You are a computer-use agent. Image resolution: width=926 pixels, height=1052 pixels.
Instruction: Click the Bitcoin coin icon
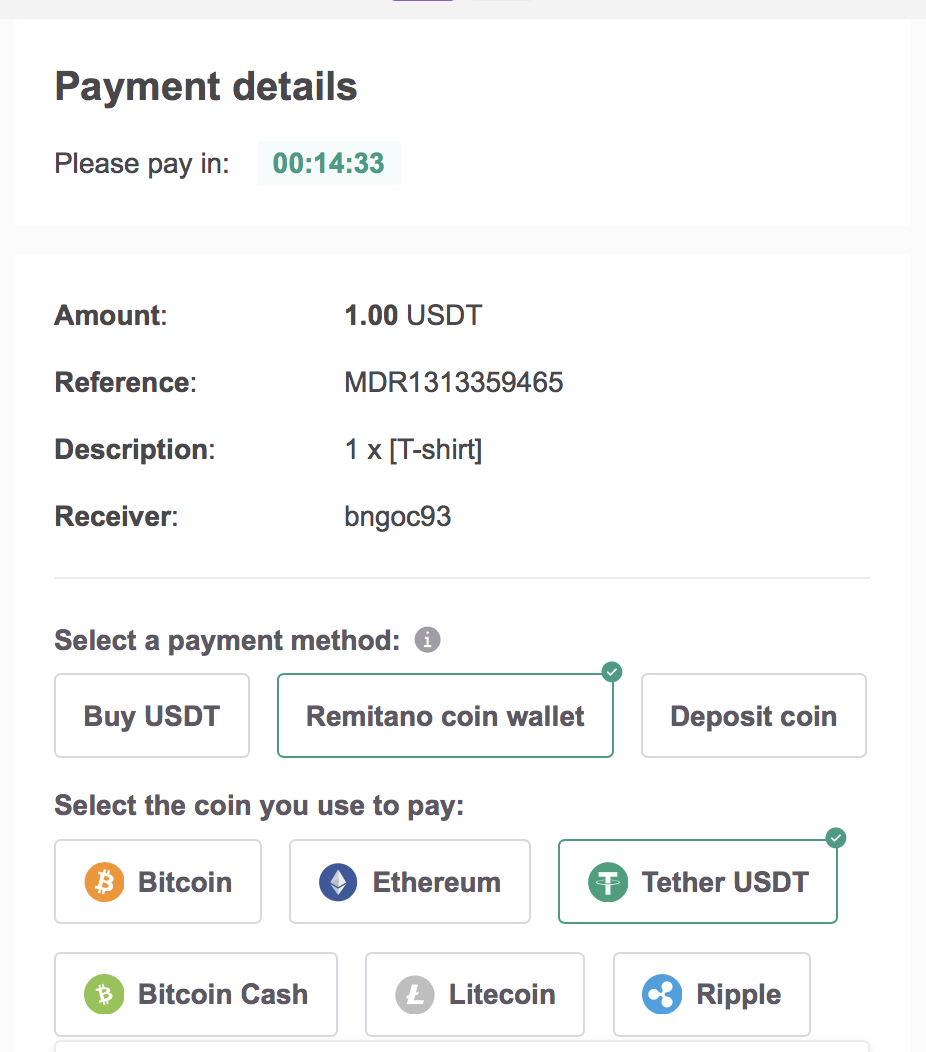point(103,882)
